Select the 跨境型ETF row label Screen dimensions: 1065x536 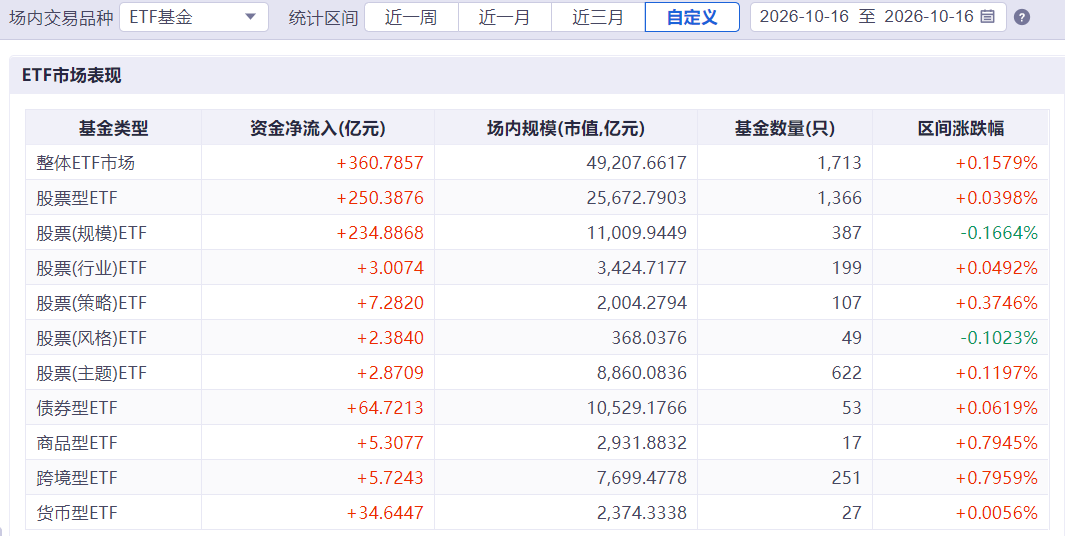tap(77, 478)
